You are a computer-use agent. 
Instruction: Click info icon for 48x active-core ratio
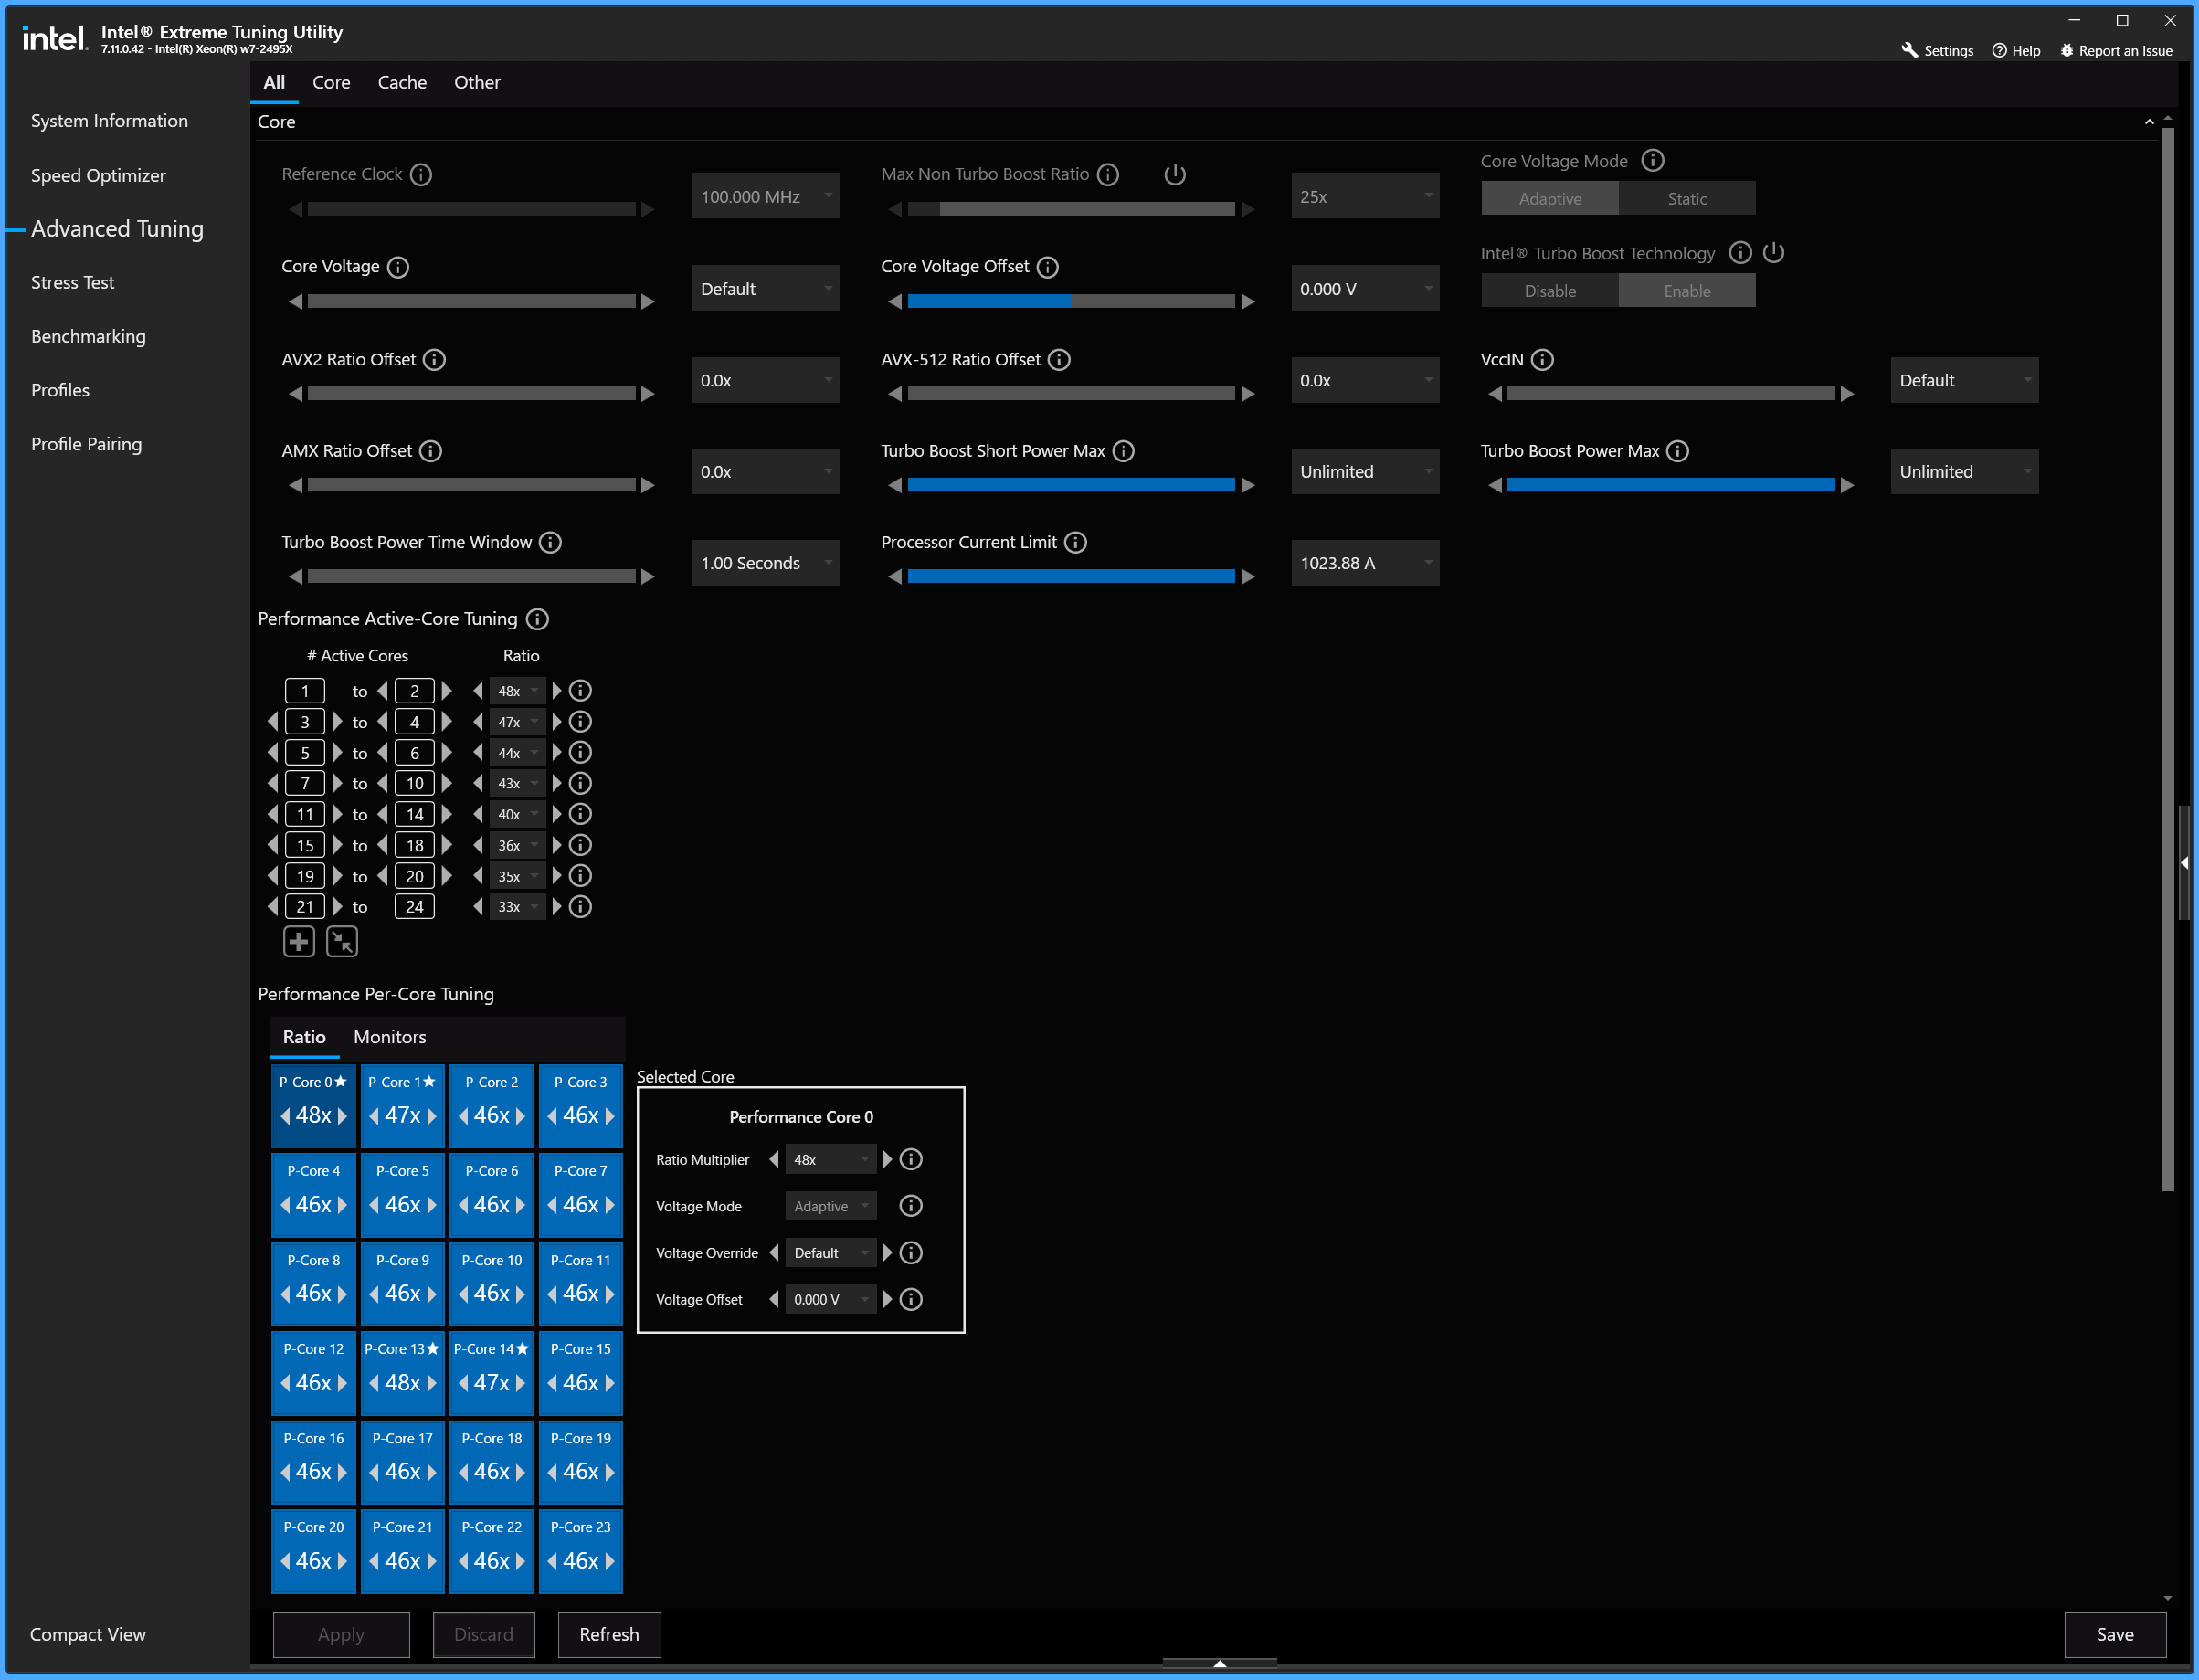point(580,691)
